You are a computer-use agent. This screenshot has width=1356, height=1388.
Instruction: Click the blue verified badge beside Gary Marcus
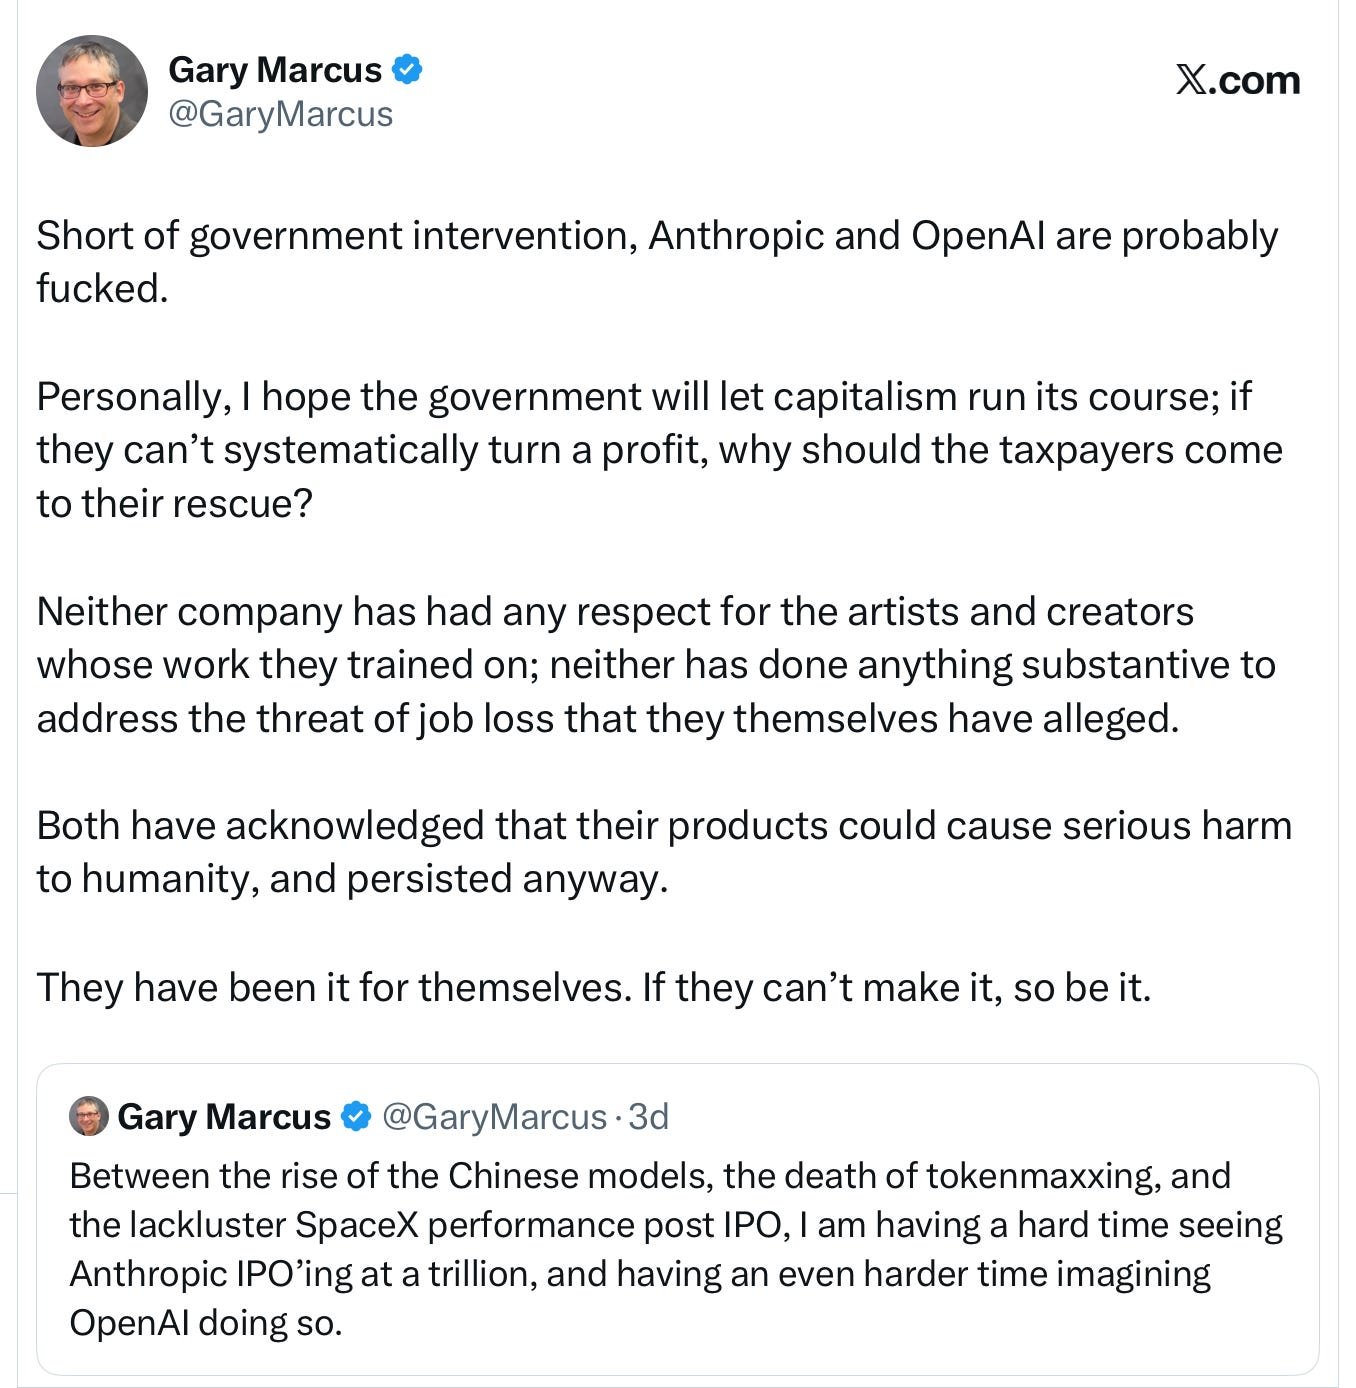[x=407, y=70]
